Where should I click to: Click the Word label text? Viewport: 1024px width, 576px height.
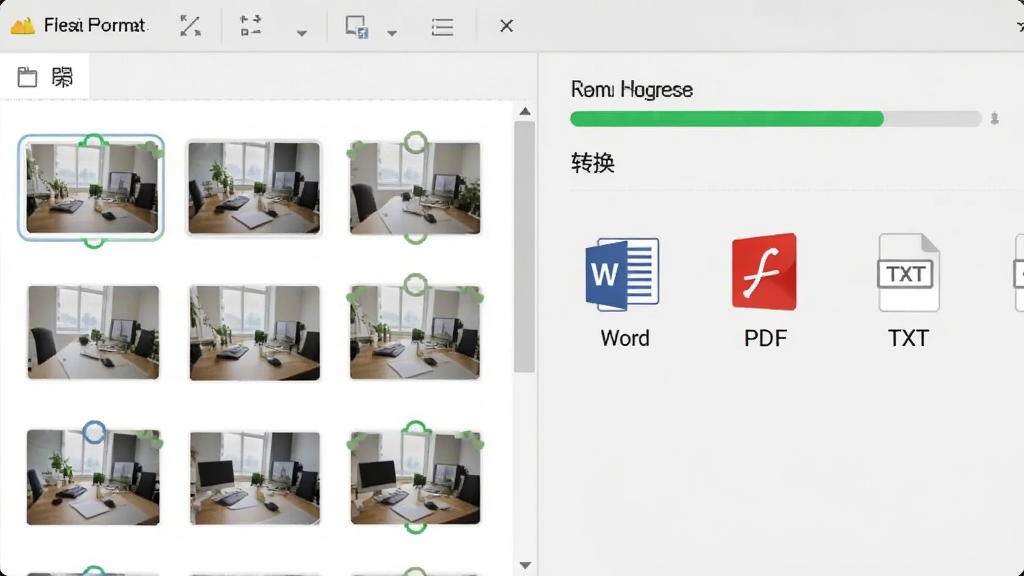tap(625, 338)
